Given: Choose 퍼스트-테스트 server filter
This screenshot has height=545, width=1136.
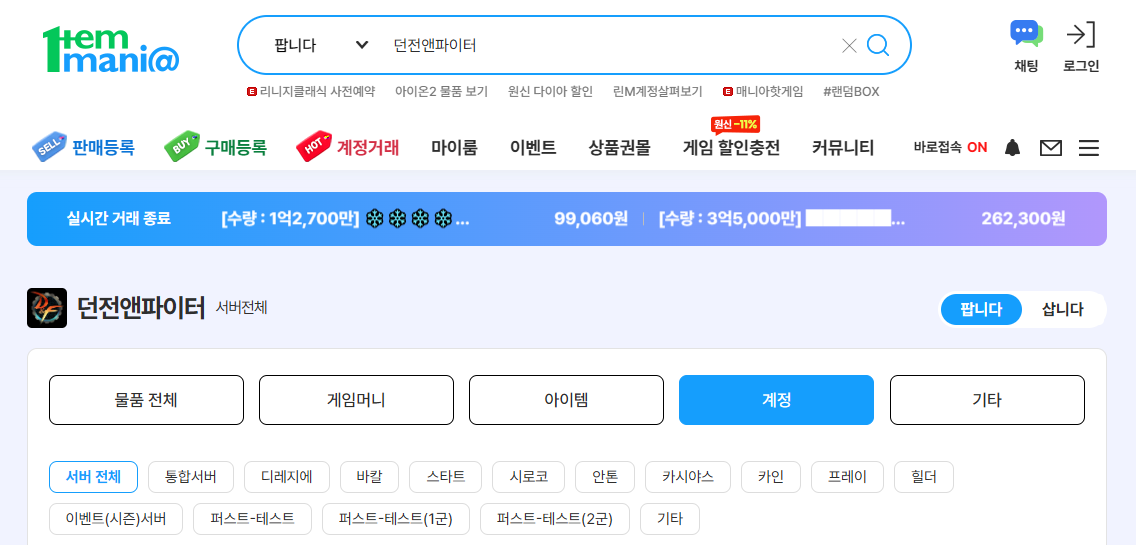Looking at the screenshot, I should point(252,519).
